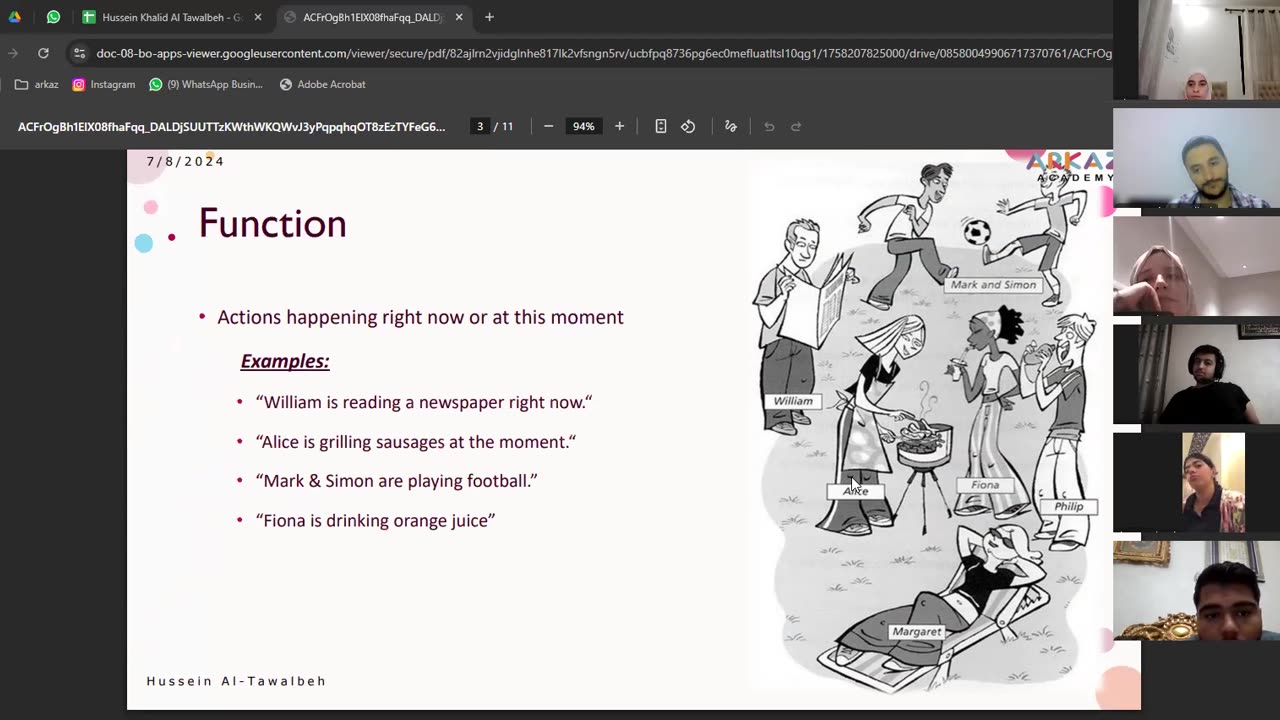1280x720 pixels.
Task: Open the pinned WhatsApp tab
Action: click(x=53, y=17)
